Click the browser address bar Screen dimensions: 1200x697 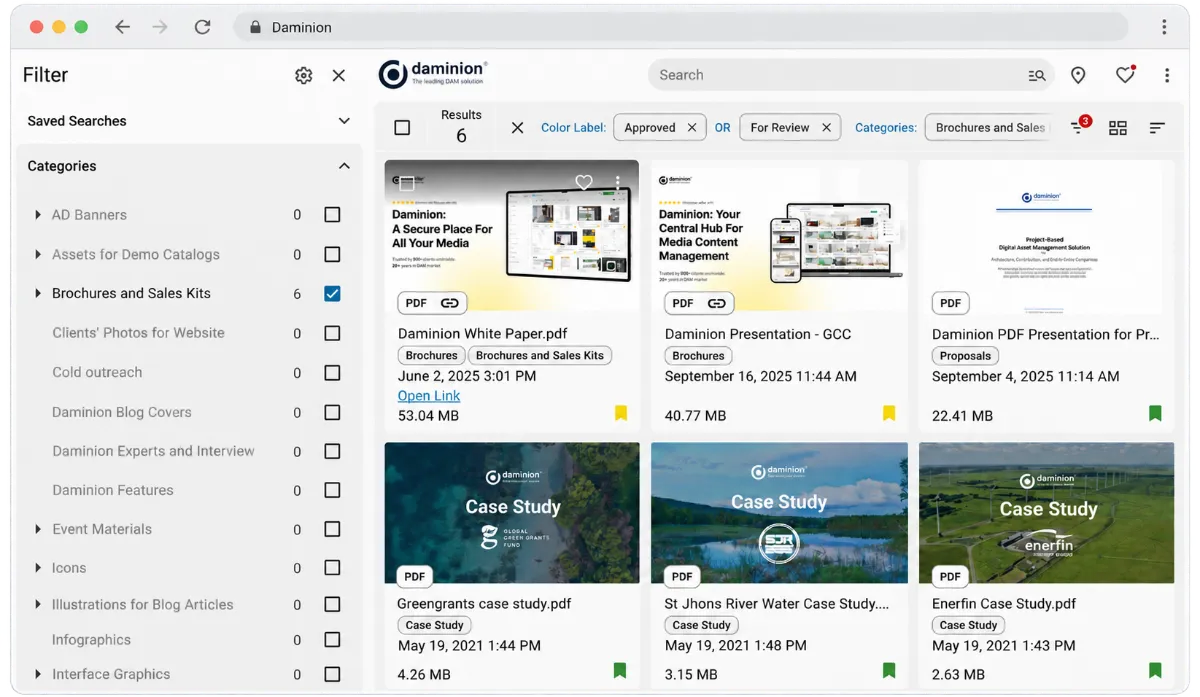(x=681, y=27)
